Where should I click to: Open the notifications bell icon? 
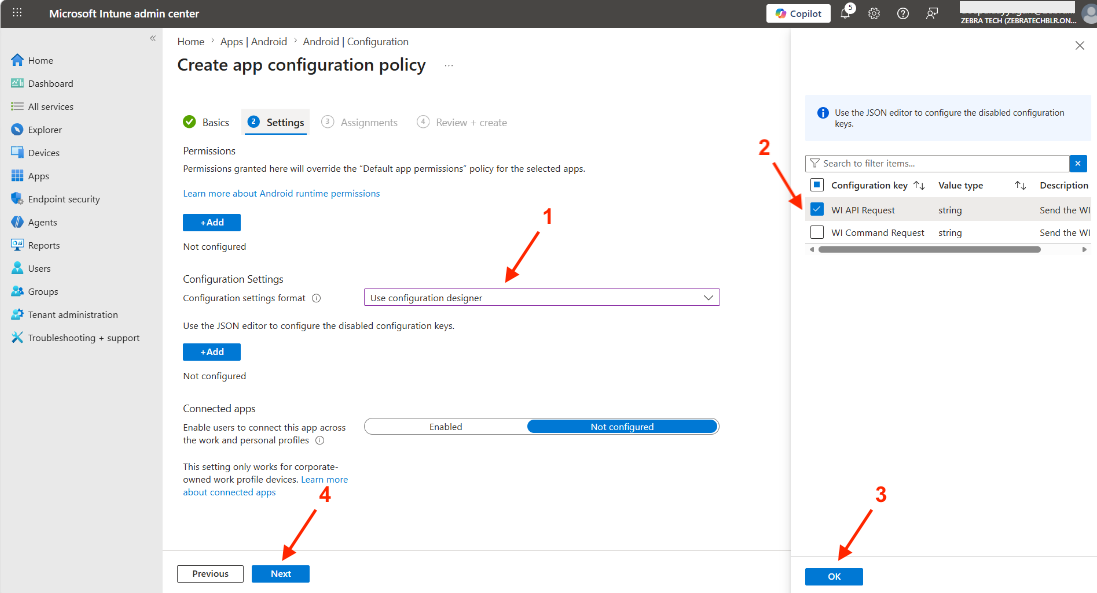tap(846, 12)
